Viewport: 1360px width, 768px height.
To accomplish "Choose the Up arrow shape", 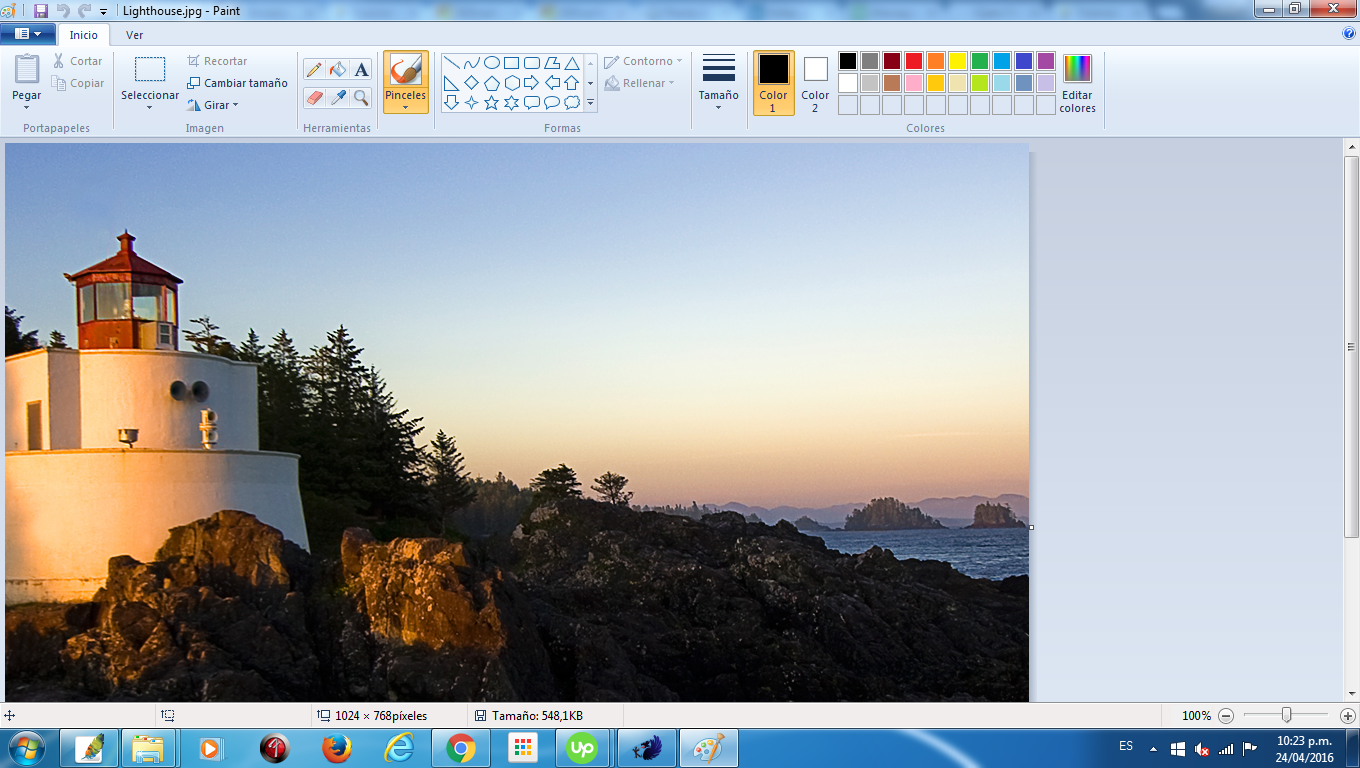I will point(572,83).
